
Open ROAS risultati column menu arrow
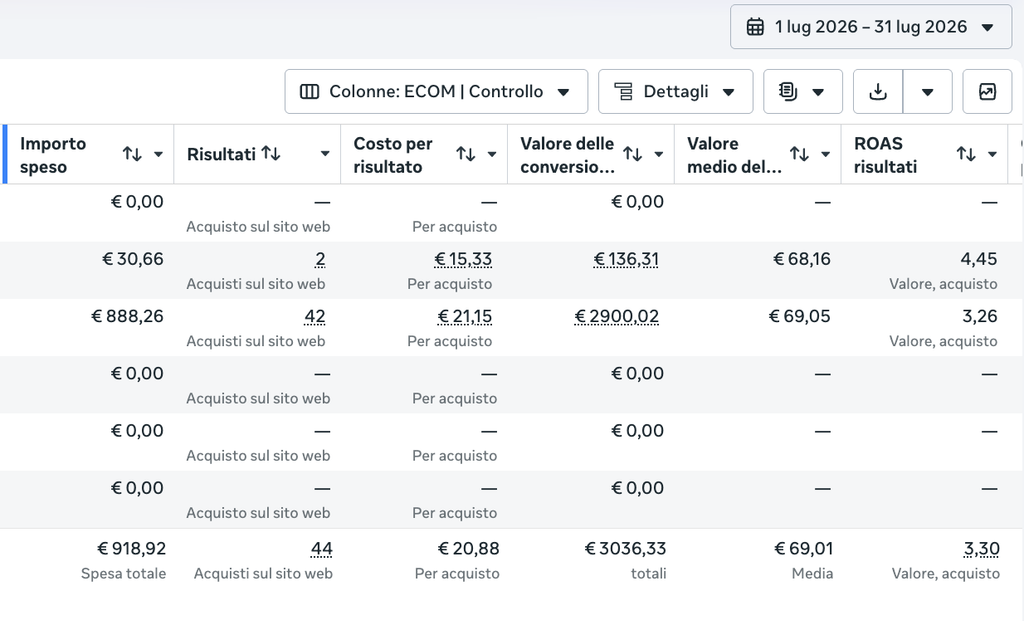(x=992, y=155)
